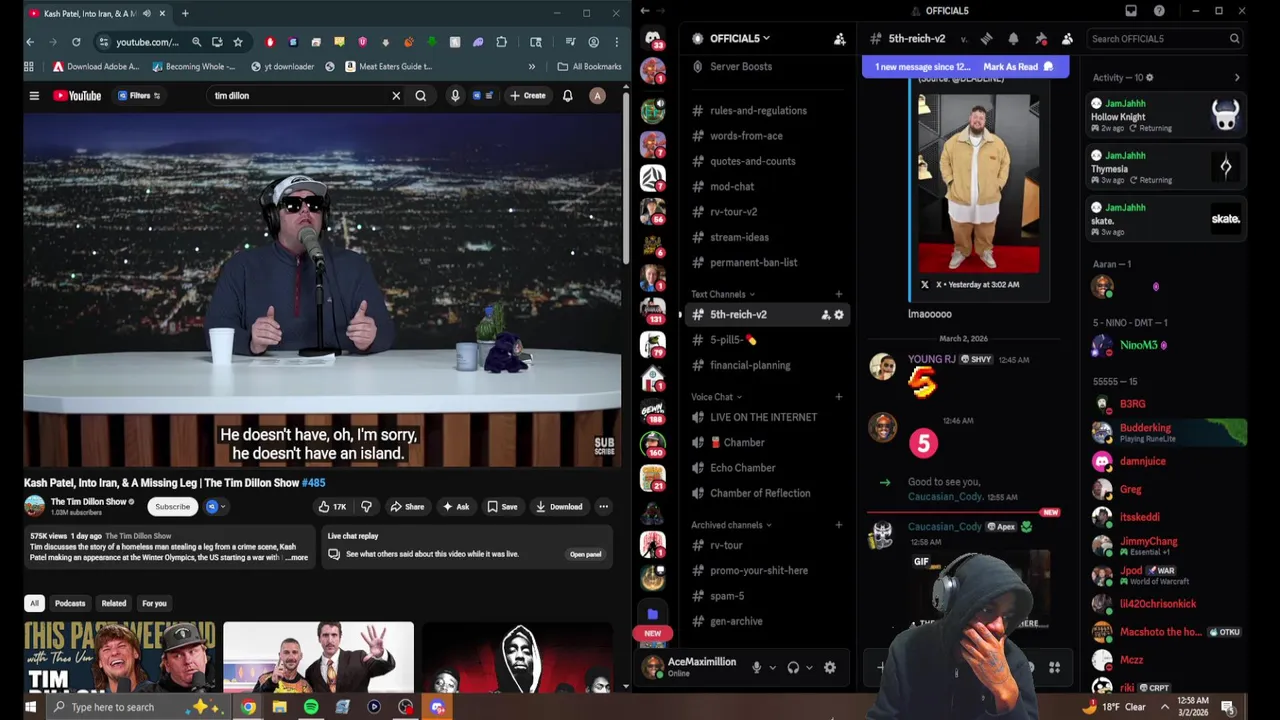Click the YouTube page vertical scrollbar
This screenshot has width=1280, height=720.
point(626,180)
